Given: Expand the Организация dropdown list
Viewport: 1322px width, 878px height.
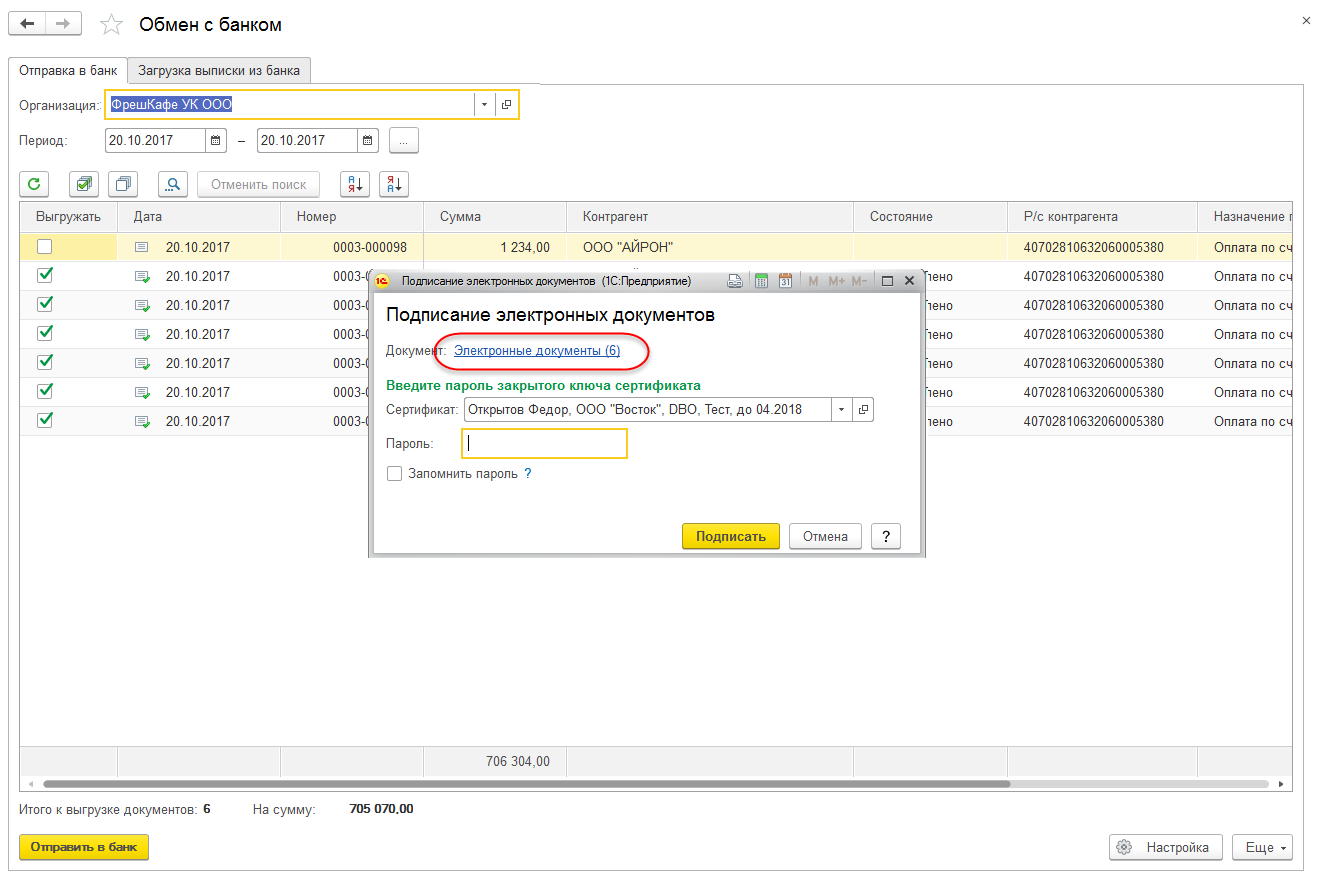Looking at the screenshot, I should 484,105.
